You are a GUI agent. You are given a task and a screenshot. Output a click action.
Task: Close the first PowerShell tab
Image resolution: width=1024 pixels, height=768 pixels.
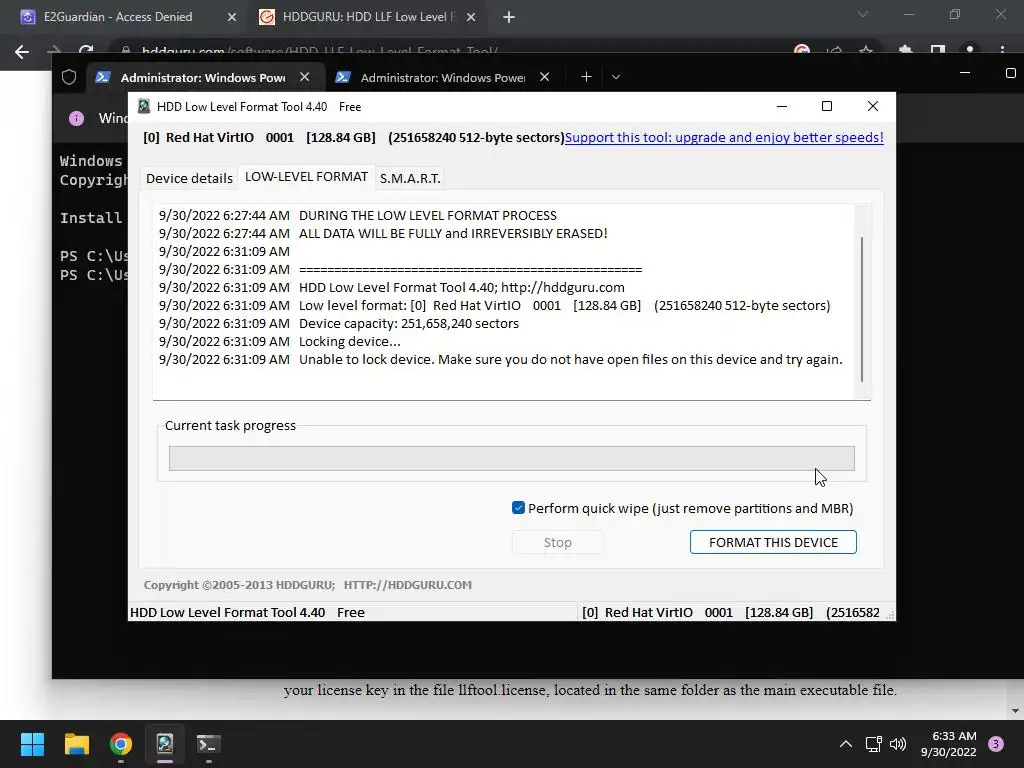point(304,77)
